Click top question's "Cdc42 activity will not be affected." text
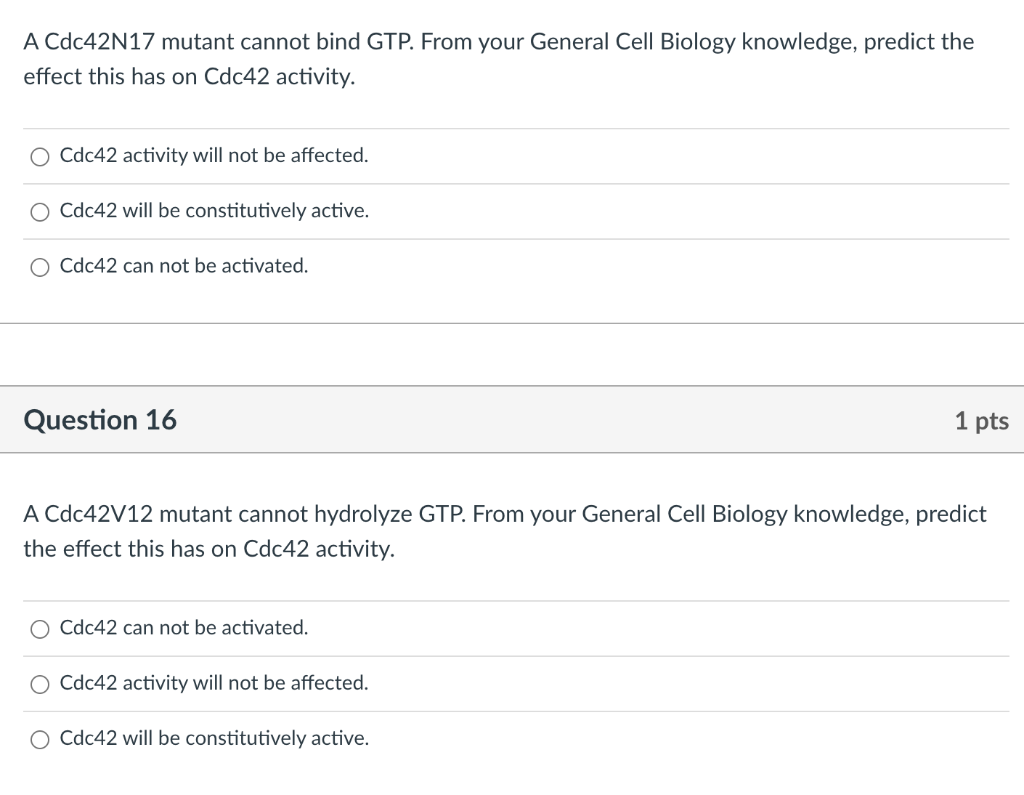The width and height of the screenshot is (1024, 795). tap(214, 156)
